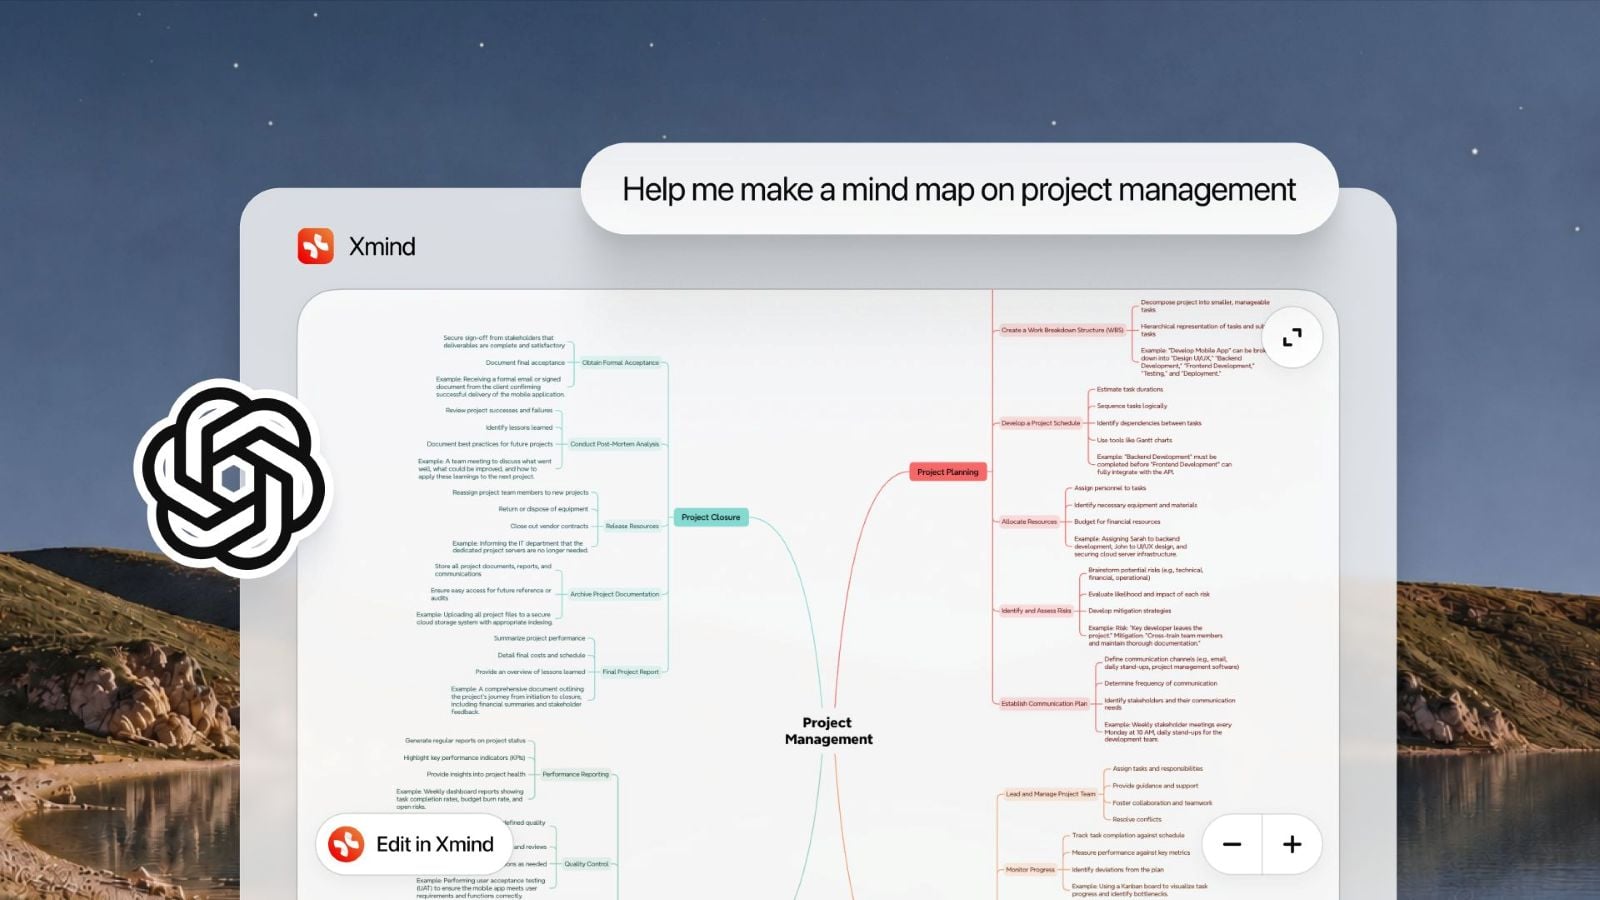Click 'Determine frequency of communication' topic
This screenshot has width=1600, height=900.
[1161, 684]
